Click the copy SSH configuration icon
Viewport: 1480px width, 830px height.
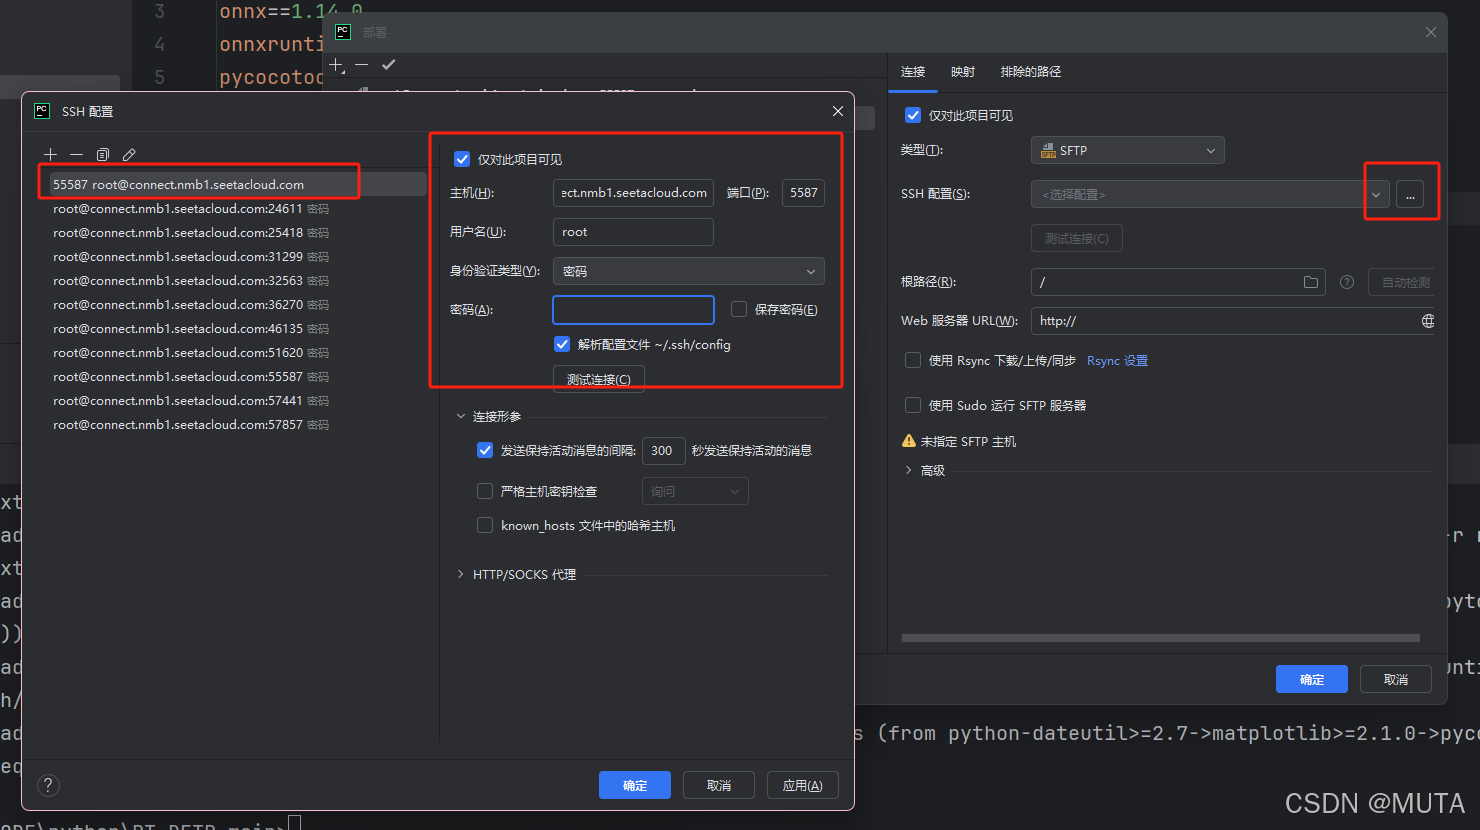coord(102,155)
